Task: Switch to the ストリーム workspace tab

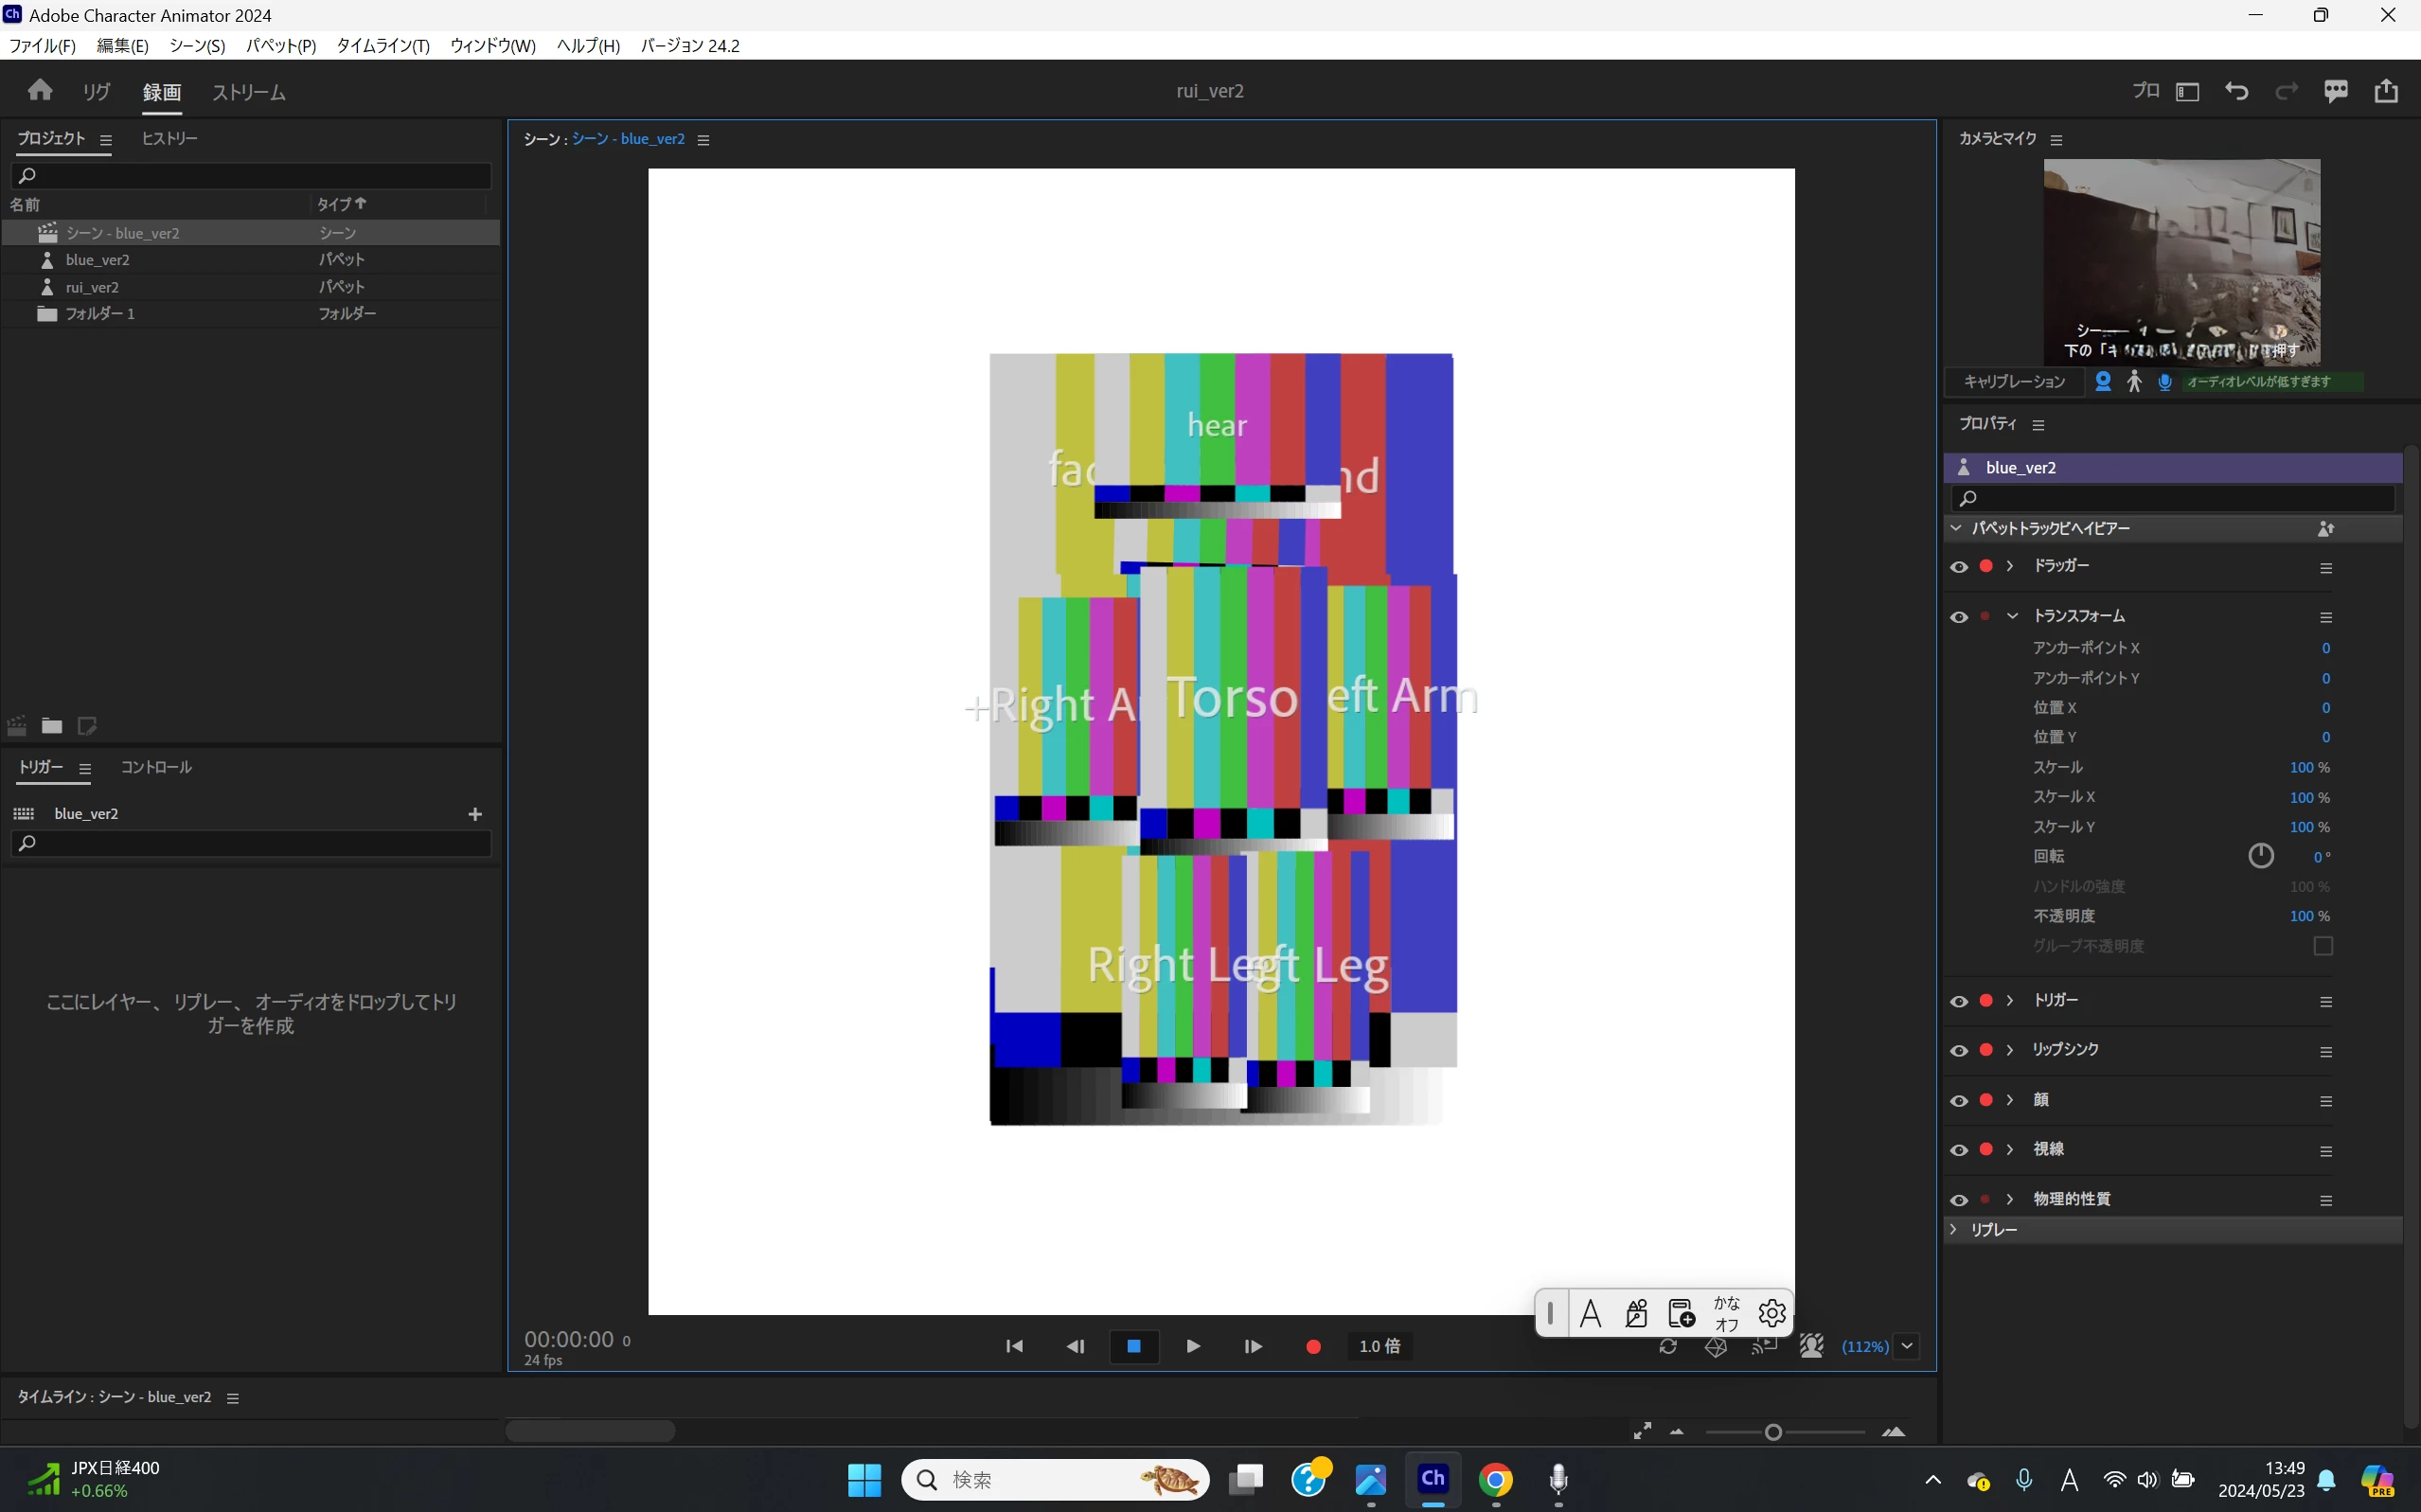Action: click(x=249, y=92)
